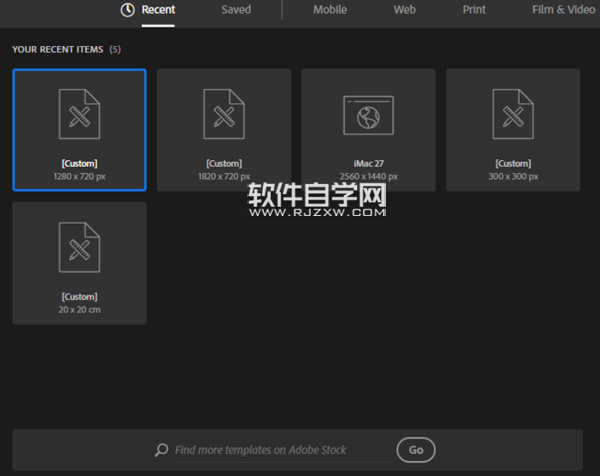Click the iMac 27 label

pos(368,164)
